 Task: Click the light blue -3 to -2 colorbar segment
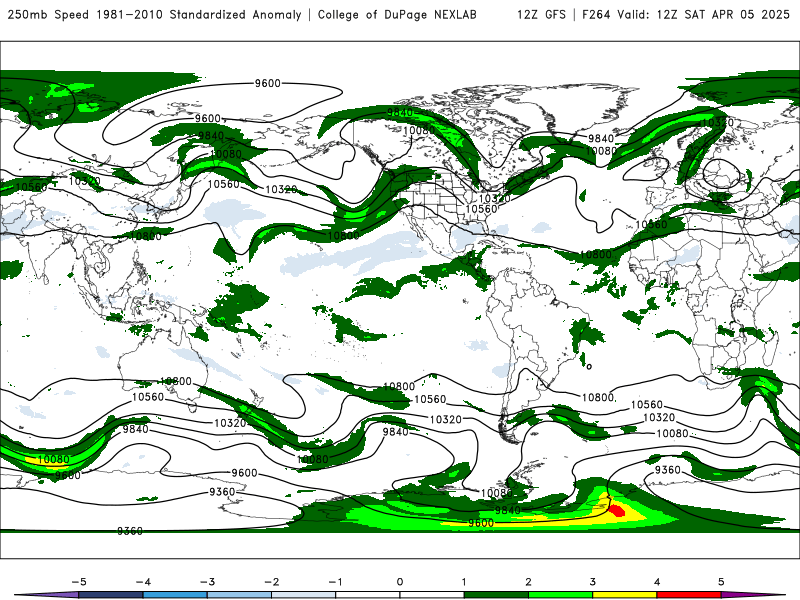pyautogui.click(x=239, y=595)
